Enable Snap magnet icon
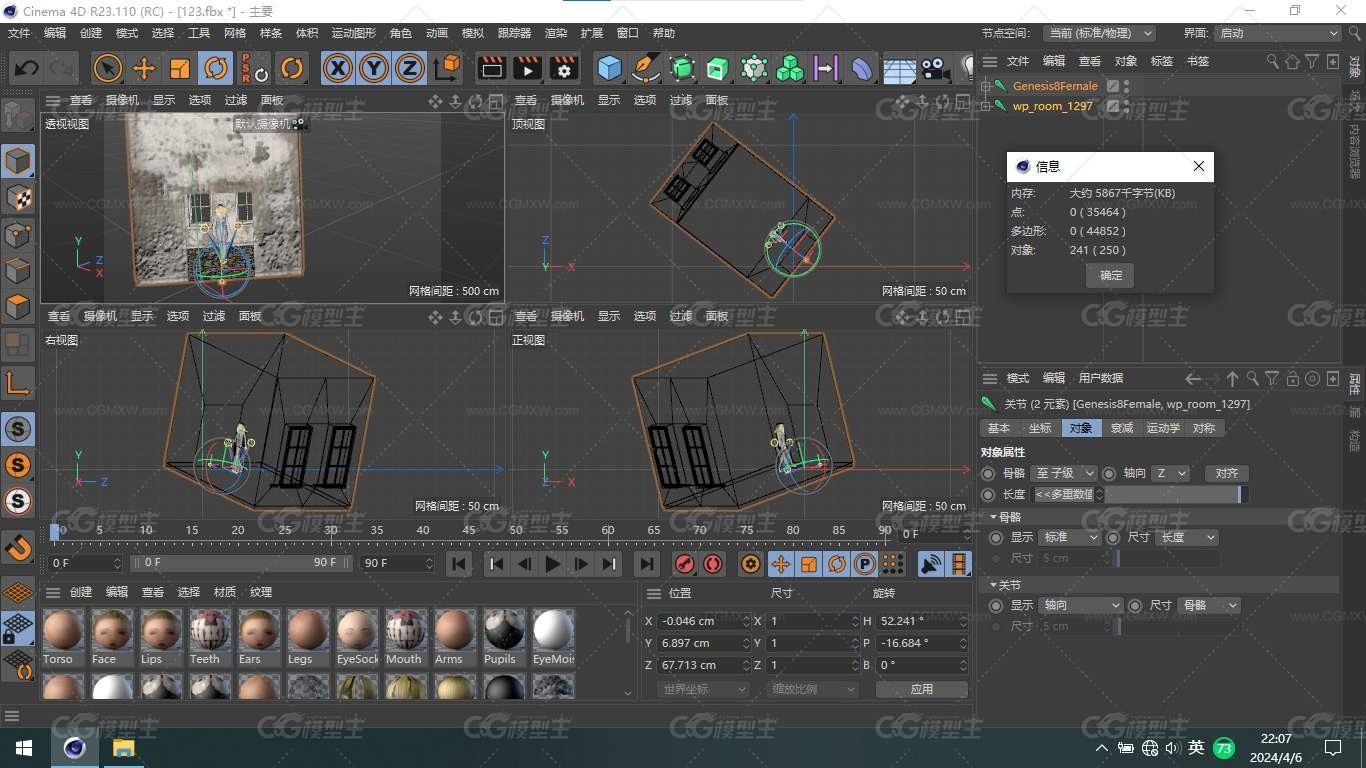Viewport: 1366px width, 768px height. pyautogui.click(x=18, y=546)
